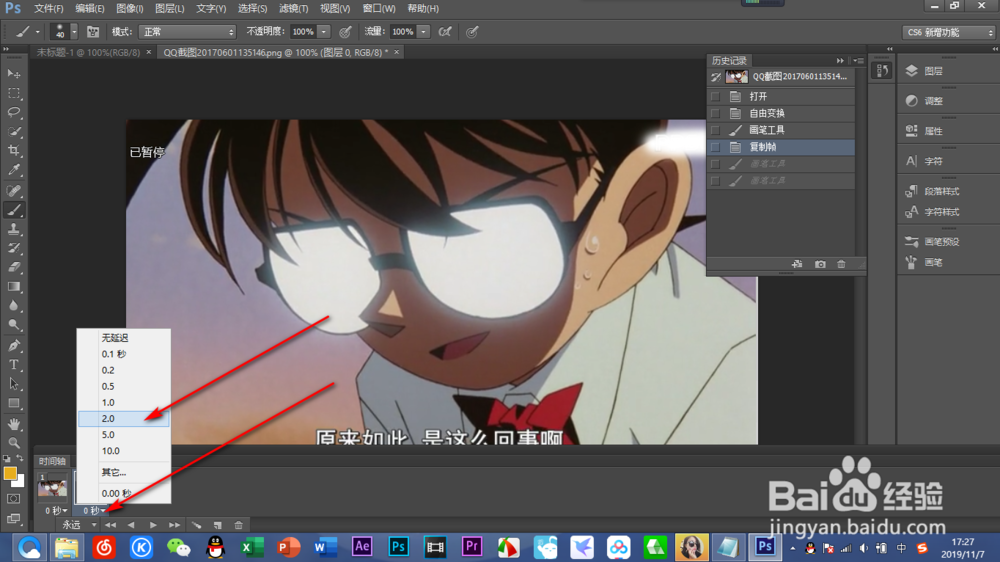
Task: Choose 无延迟 in delay menu
Action: tap(124, 337)
